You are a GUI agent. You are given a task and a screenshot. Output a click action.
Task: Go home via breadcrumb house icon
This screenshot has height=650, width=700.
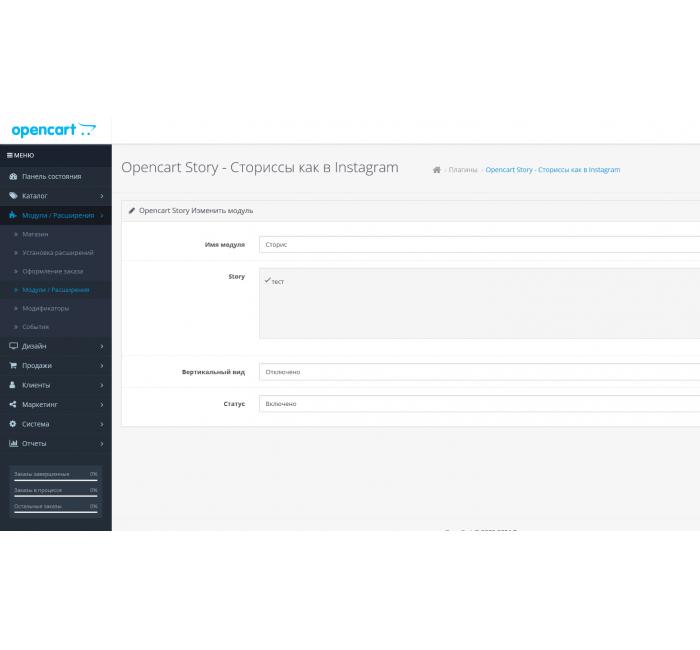pyautogui.click(x=437, y=170)
